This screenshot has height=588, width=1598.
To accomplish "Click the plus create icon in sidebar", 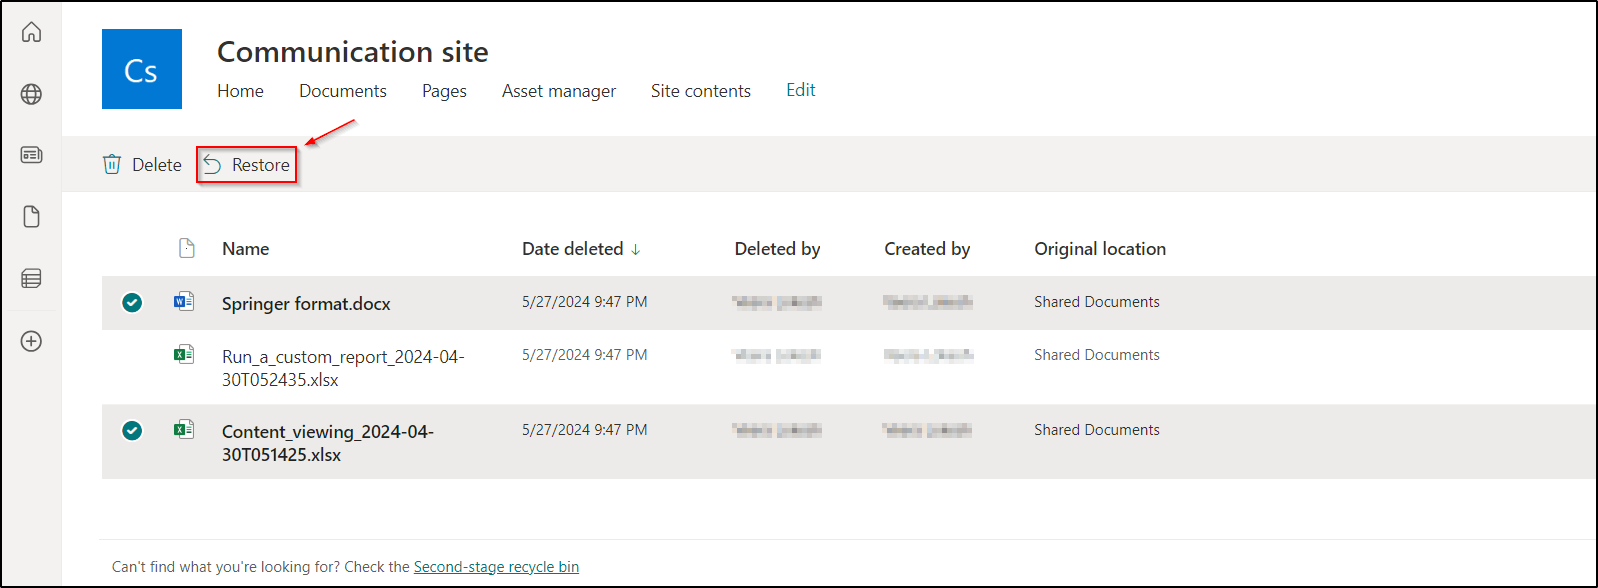I will click(x=32, y=341).
